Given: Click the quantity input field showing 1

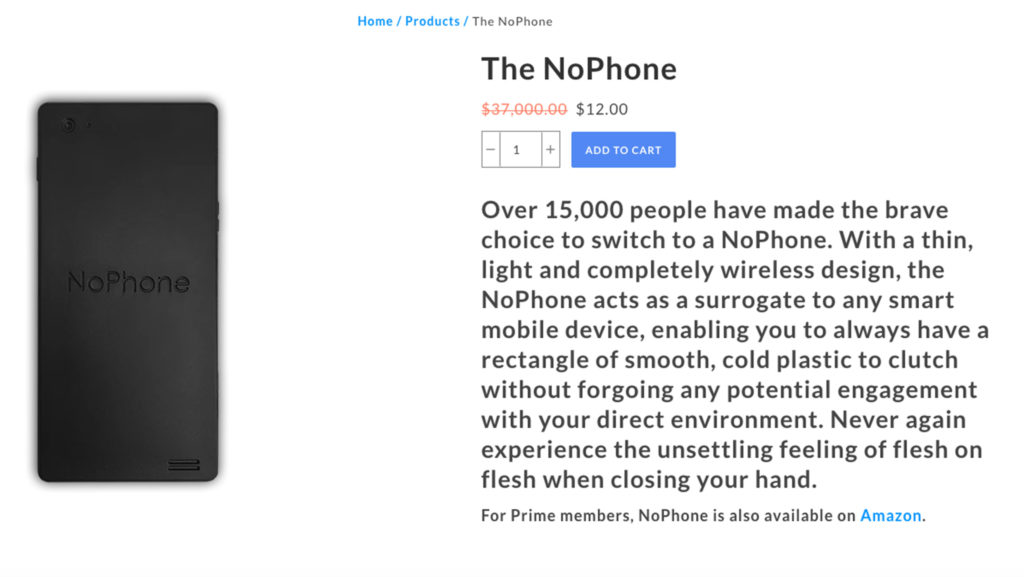Looking at the screenshot, I should click(520, 149).
